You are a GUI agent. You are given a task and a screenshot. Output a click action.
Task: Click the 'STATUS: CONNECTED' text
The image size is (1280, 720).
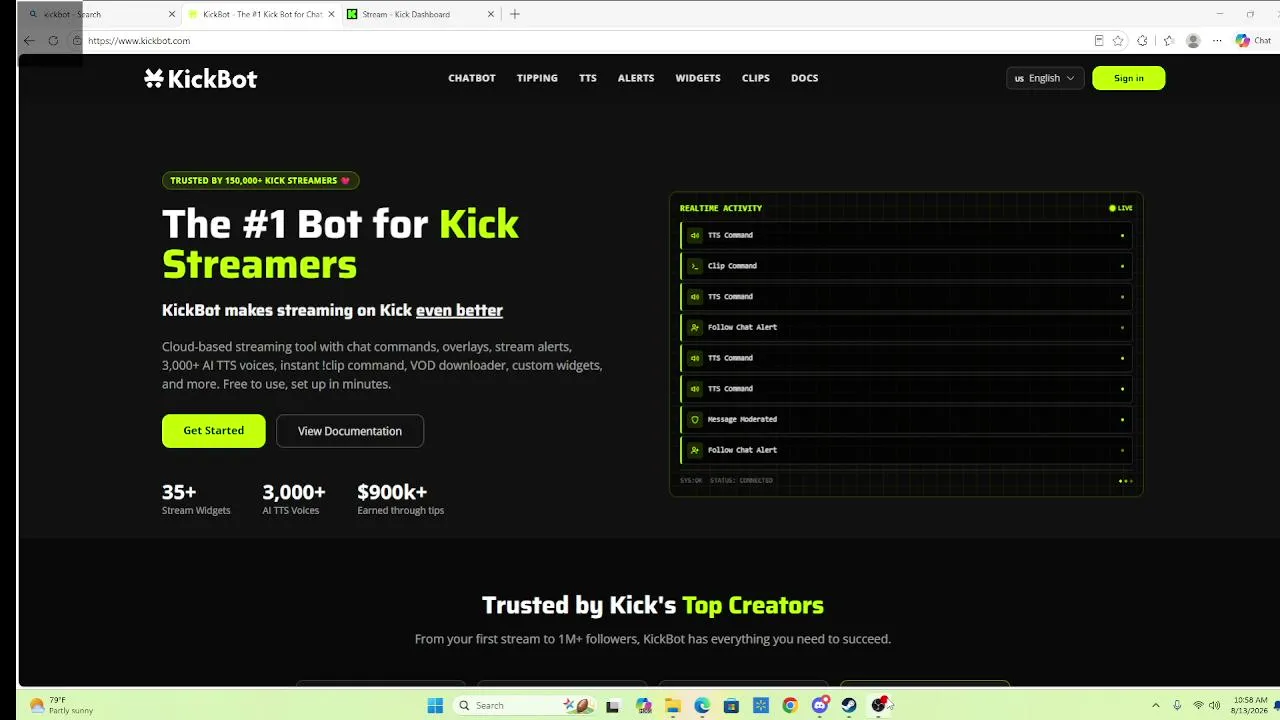pos(741,480)
